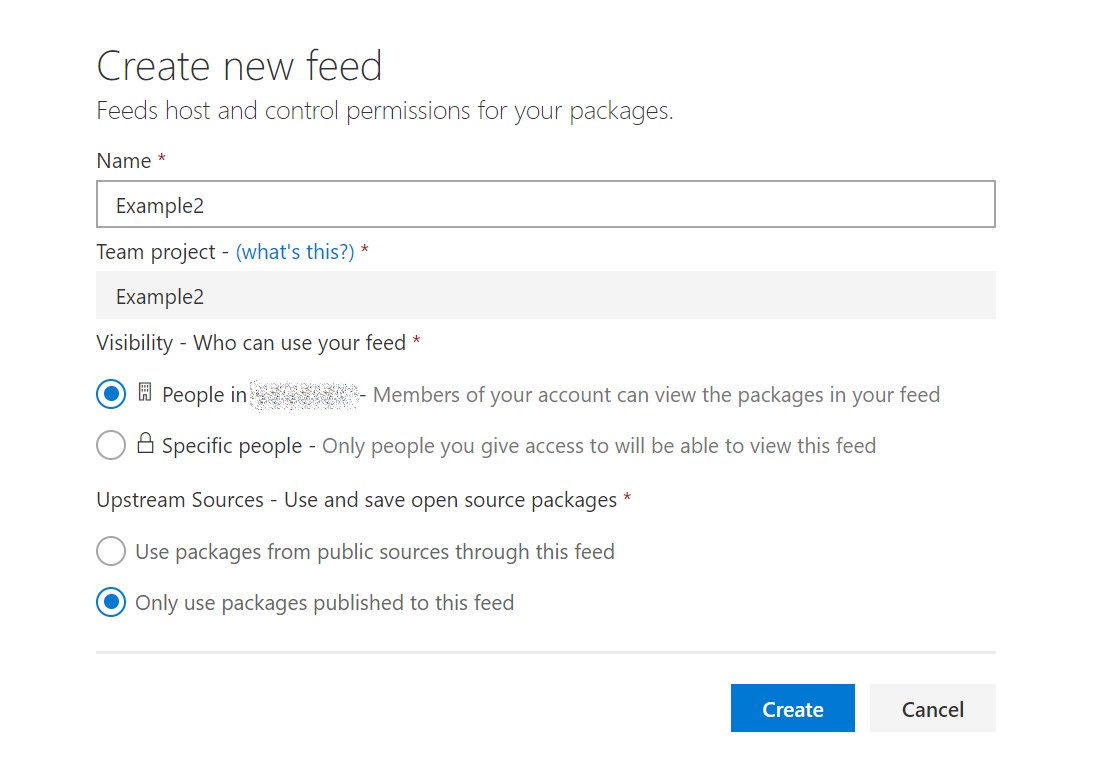Click the Create button

click(793, 708)
